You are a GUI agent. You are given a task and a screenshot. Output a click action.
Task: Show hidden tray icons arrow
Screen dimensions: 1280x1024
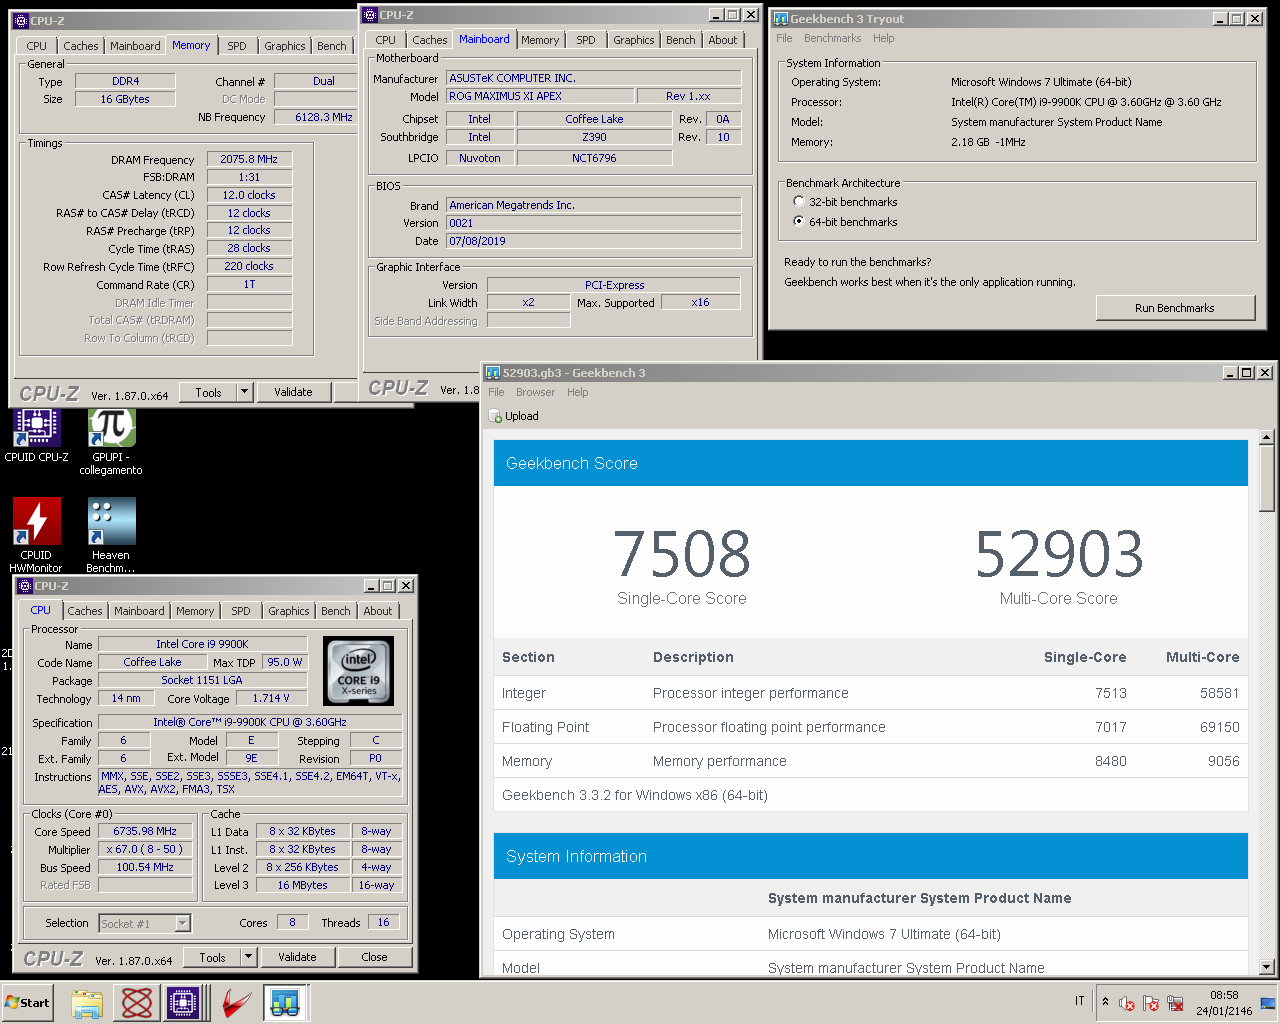click(1105, 1001)
